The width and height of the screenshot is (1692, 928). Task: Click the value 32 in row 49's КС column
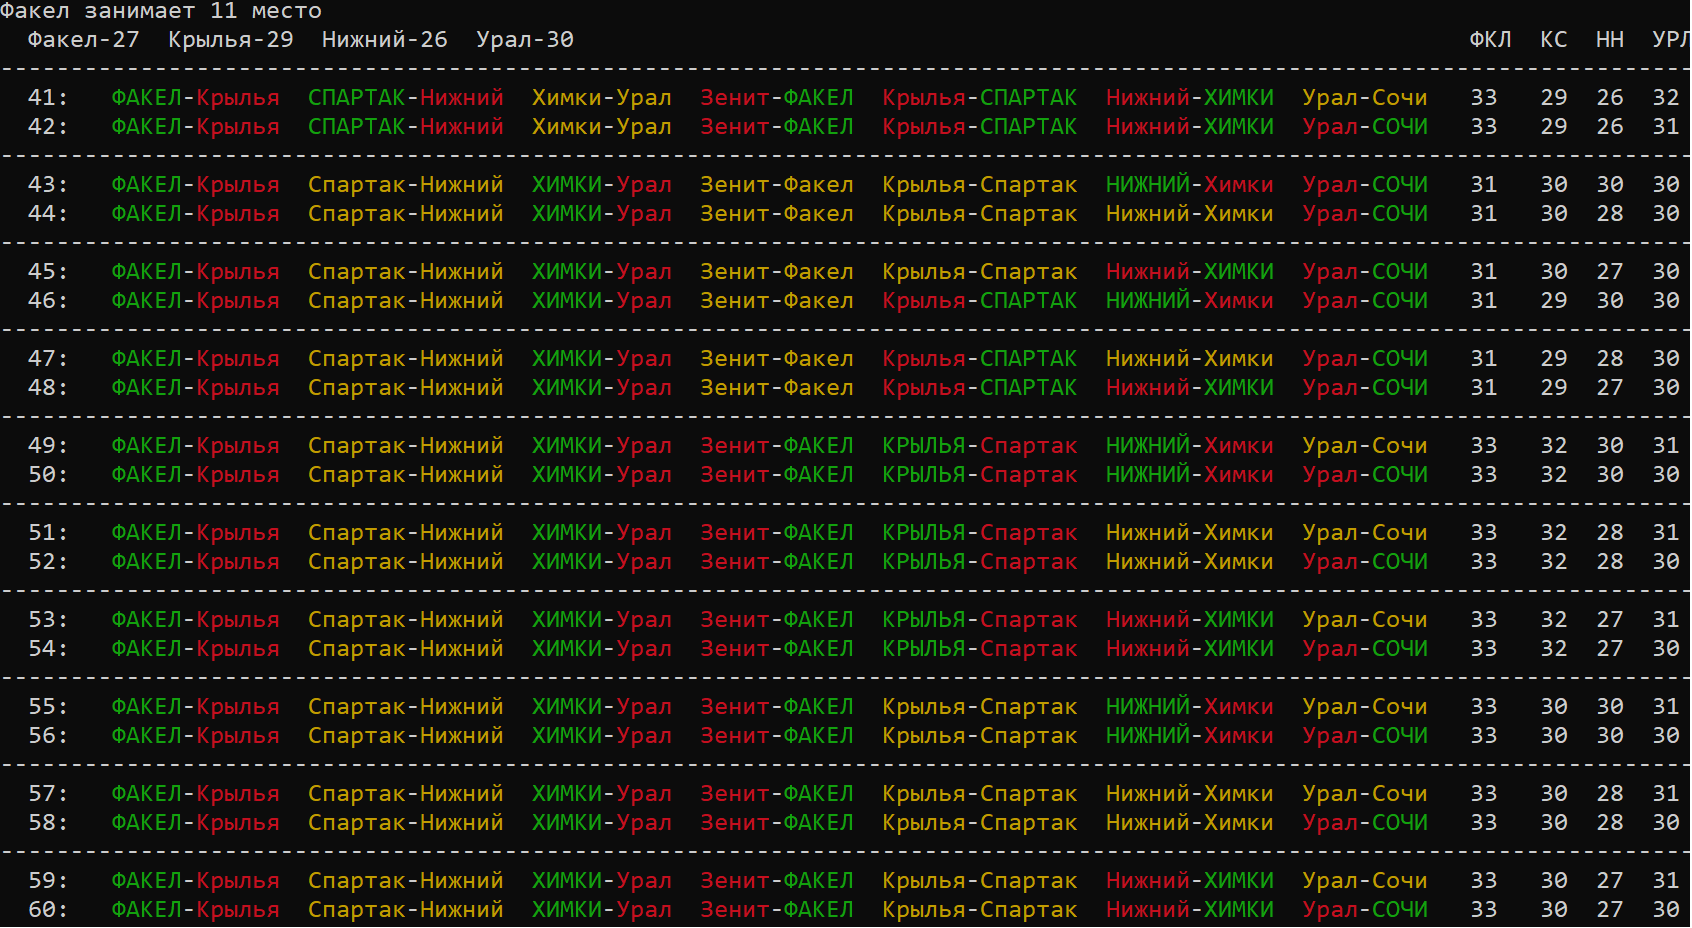click(1554, 446)
